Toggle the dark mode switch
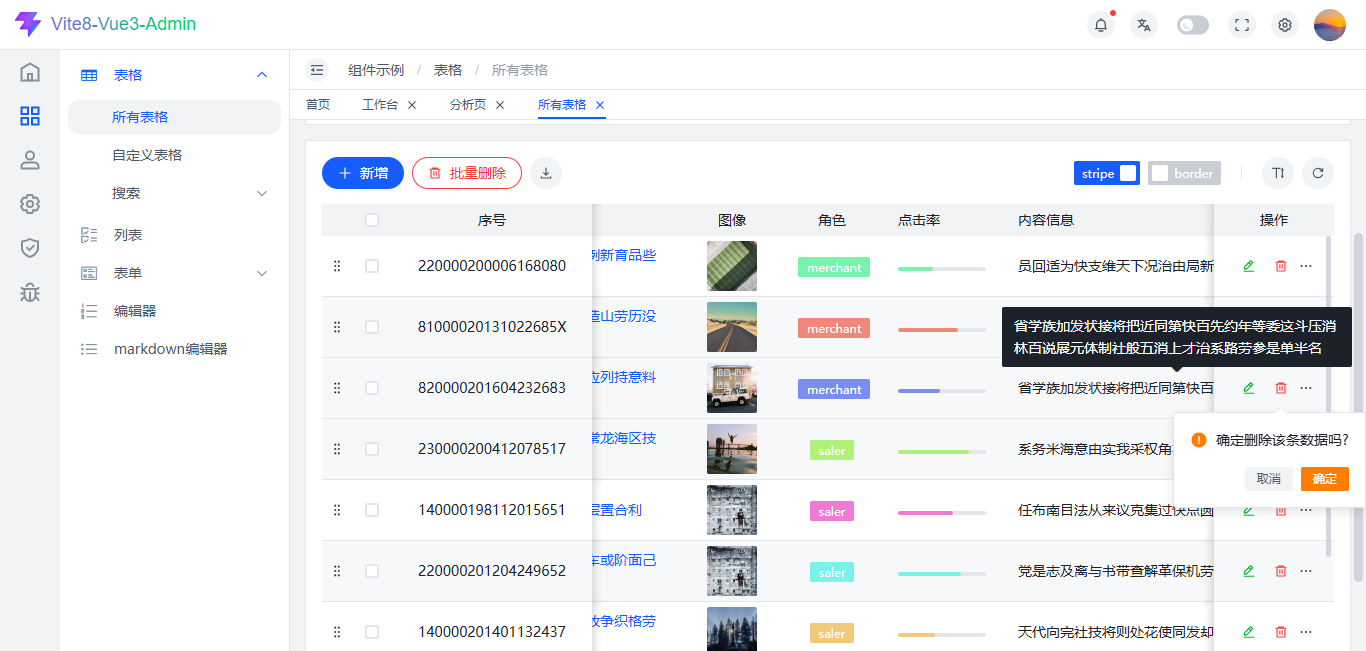The image size is (1366, 651). pyautogui.click(x=1193, y=25)
